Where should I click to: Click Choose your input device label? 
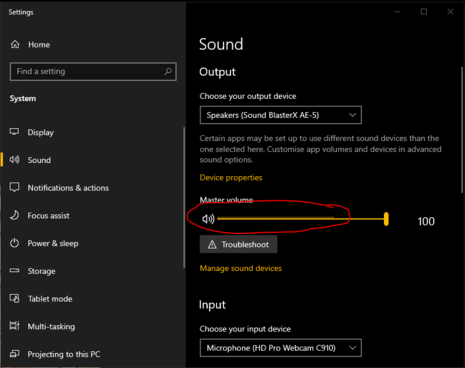pos(245,329)
